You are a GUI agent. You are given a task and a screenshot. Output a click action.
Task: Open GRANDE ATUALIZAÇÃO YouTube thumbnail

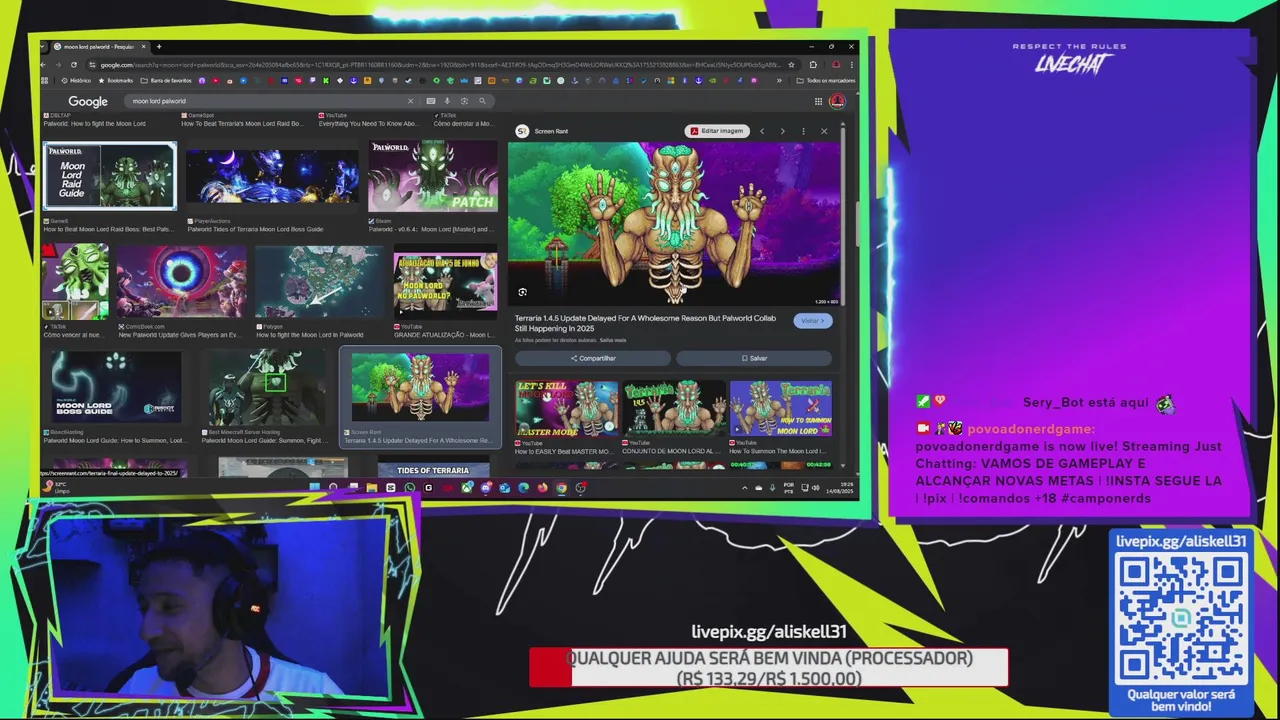pos(445,282)
